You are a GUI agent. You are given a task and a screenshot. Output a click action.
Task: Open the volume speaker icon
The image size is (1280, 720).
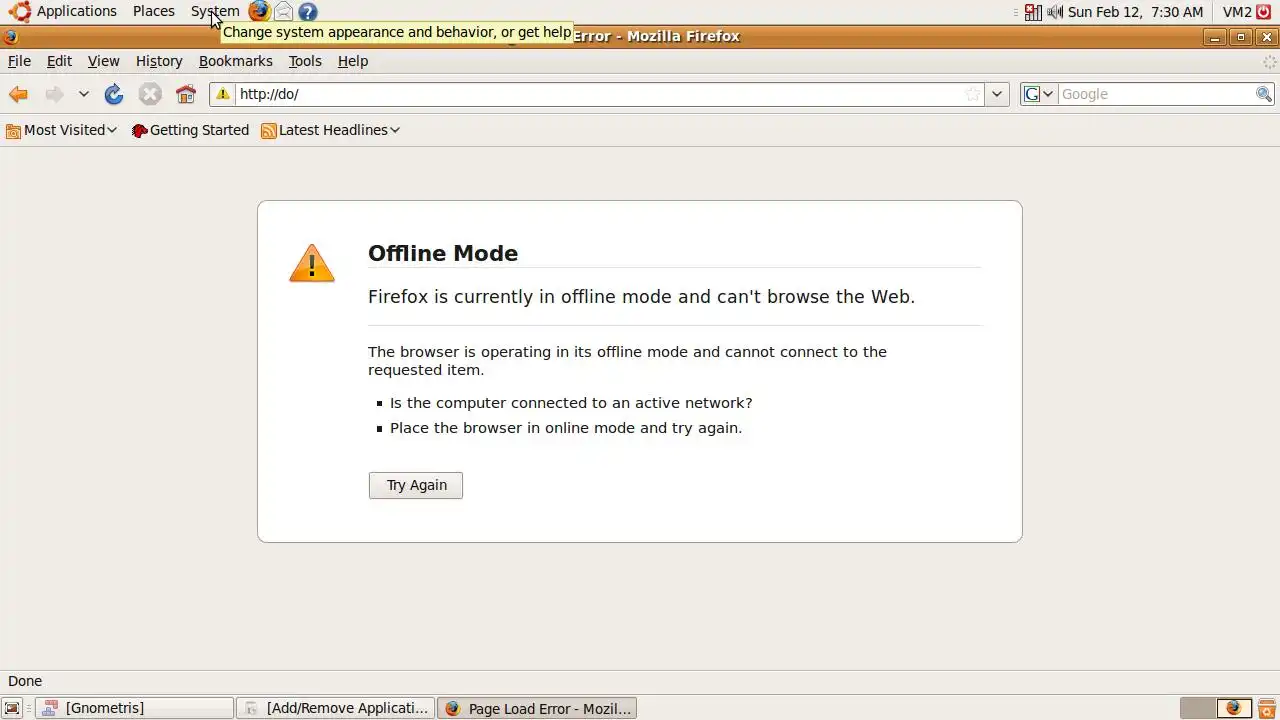[1055, 12]
